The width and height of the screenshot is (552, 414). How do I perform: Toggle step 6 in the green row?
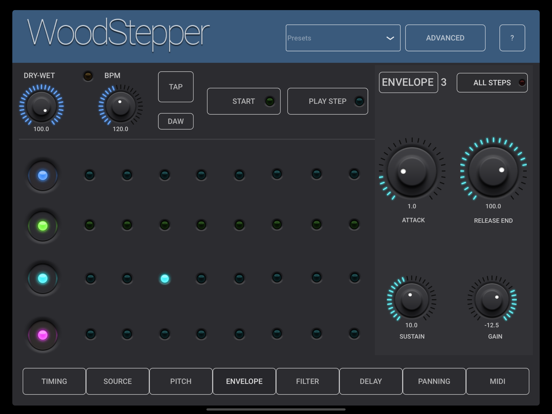pyautogui.click(x=277, y=224)
